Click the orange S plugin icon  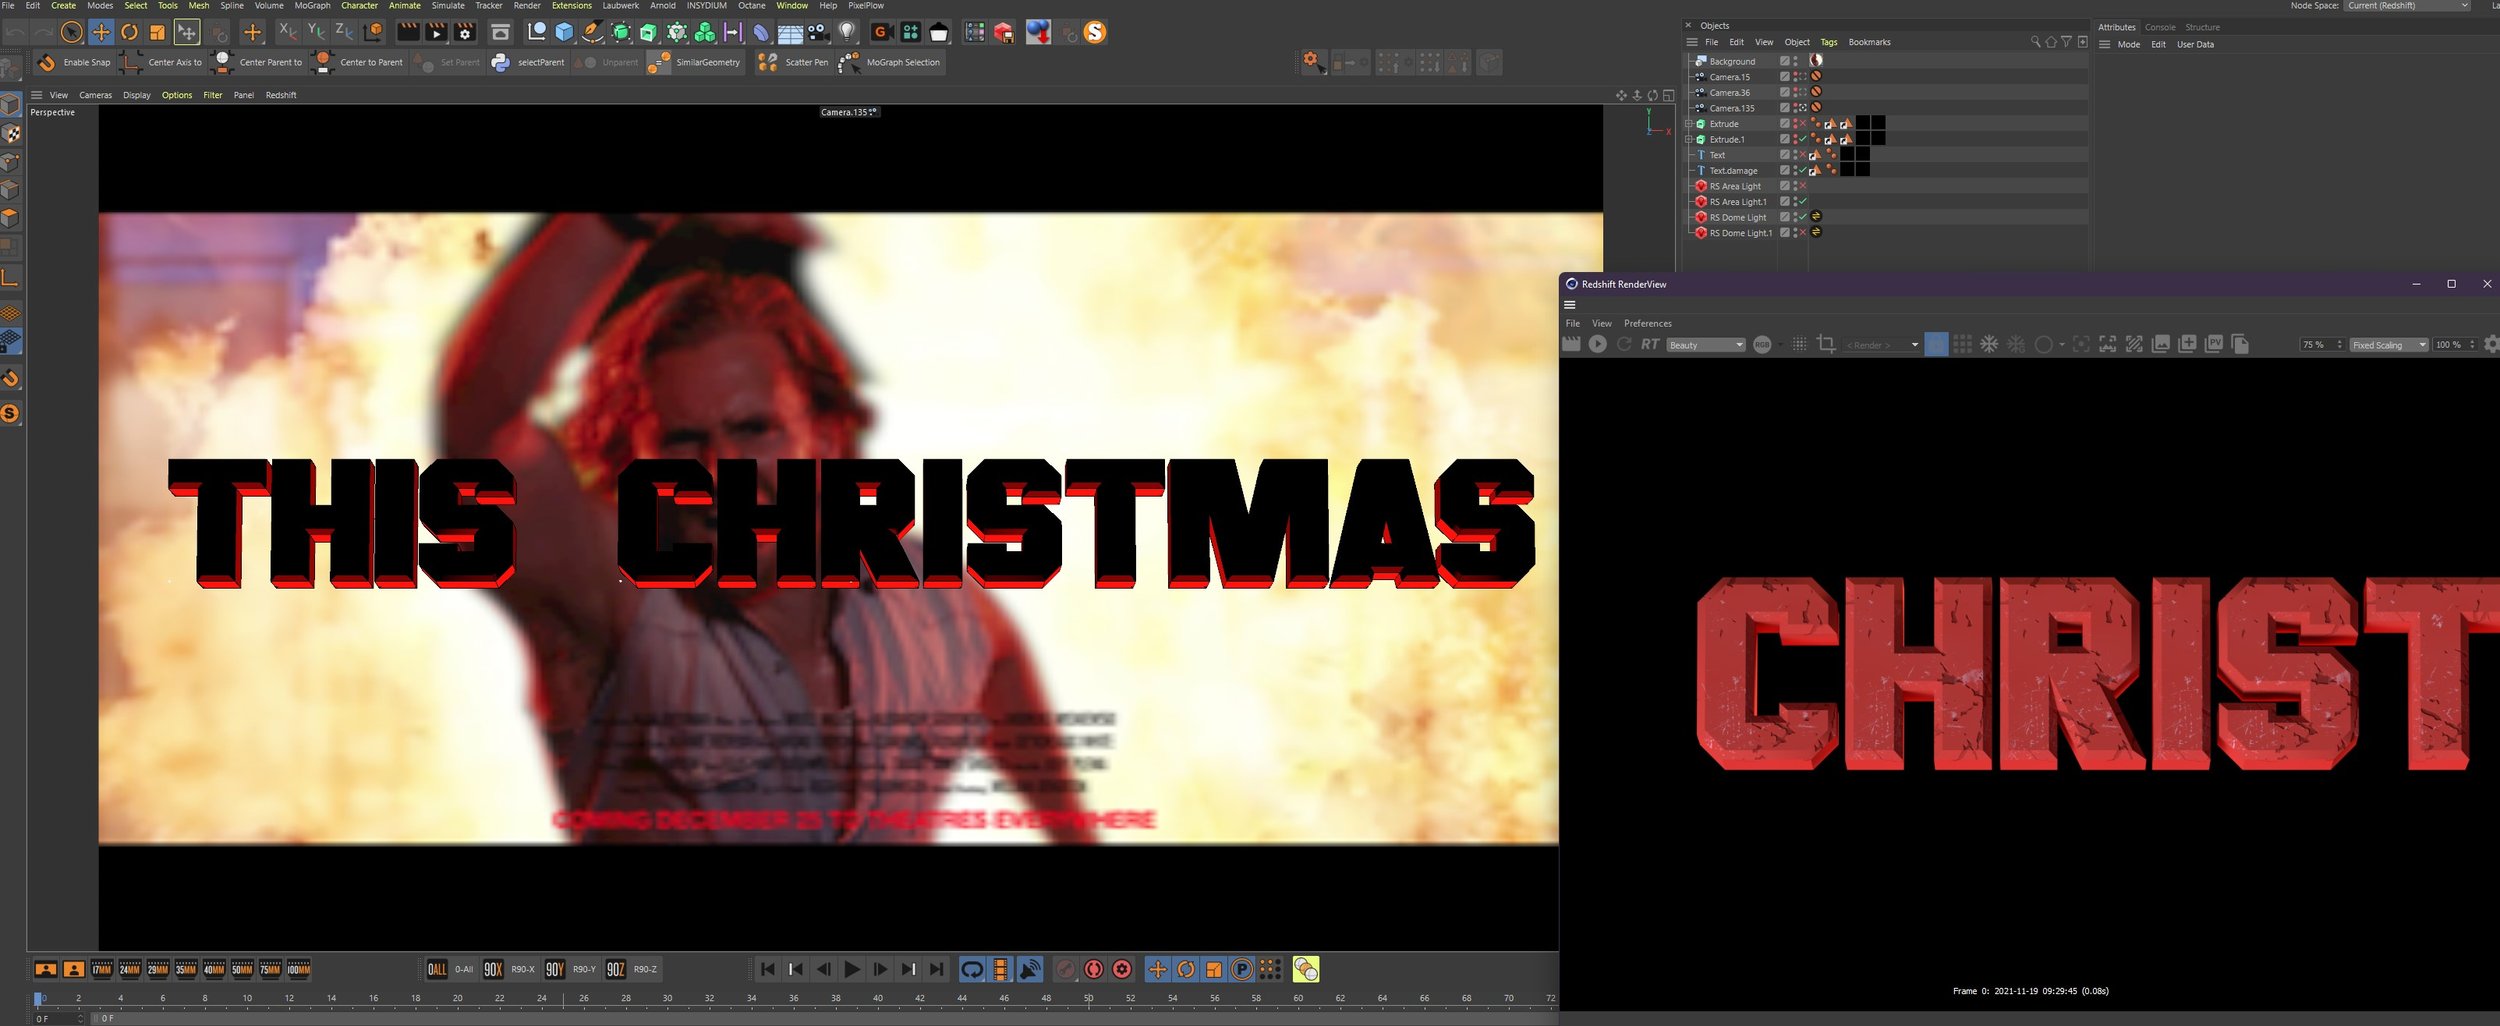(x=1095, y=32)
